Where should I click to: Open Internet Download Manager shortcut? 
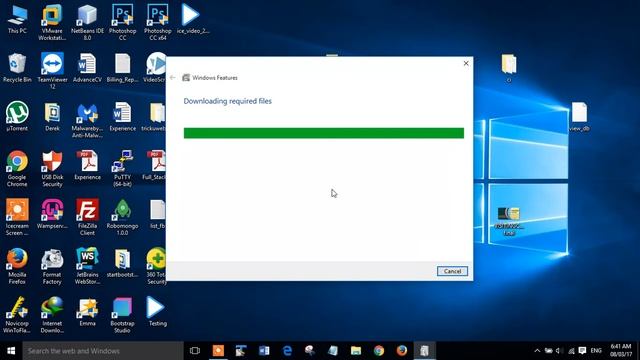(x=52, y=315)
